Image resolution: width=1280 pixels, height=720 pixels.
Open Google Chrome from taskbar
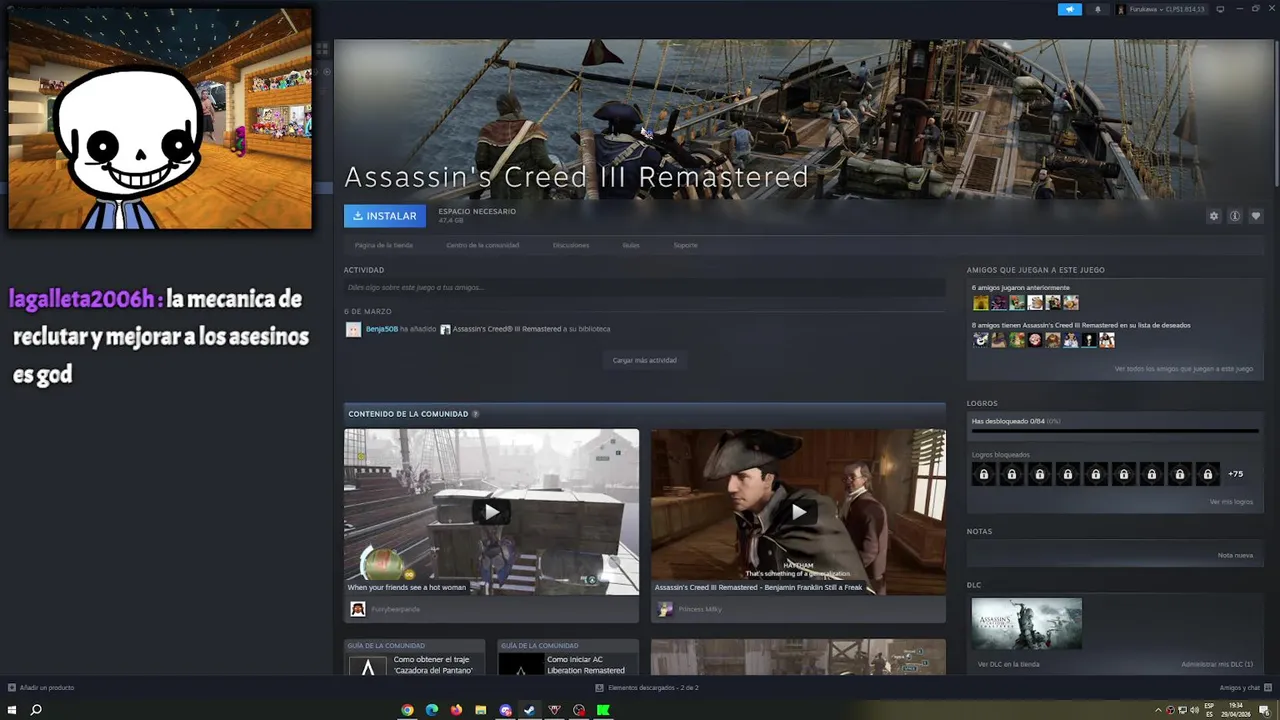point(407,710)
